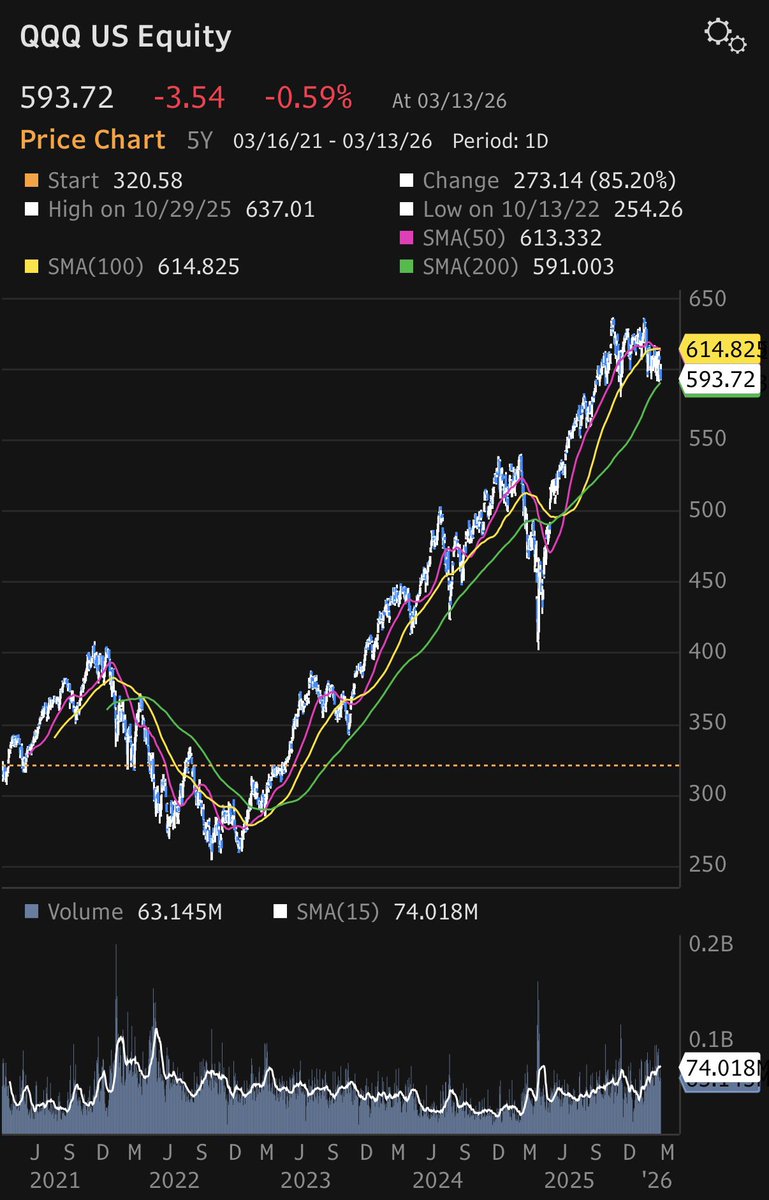Image resolution: width=769 pixels, height=1200 pixels.
Task: Select the 5Y time range
Action: 199,141
